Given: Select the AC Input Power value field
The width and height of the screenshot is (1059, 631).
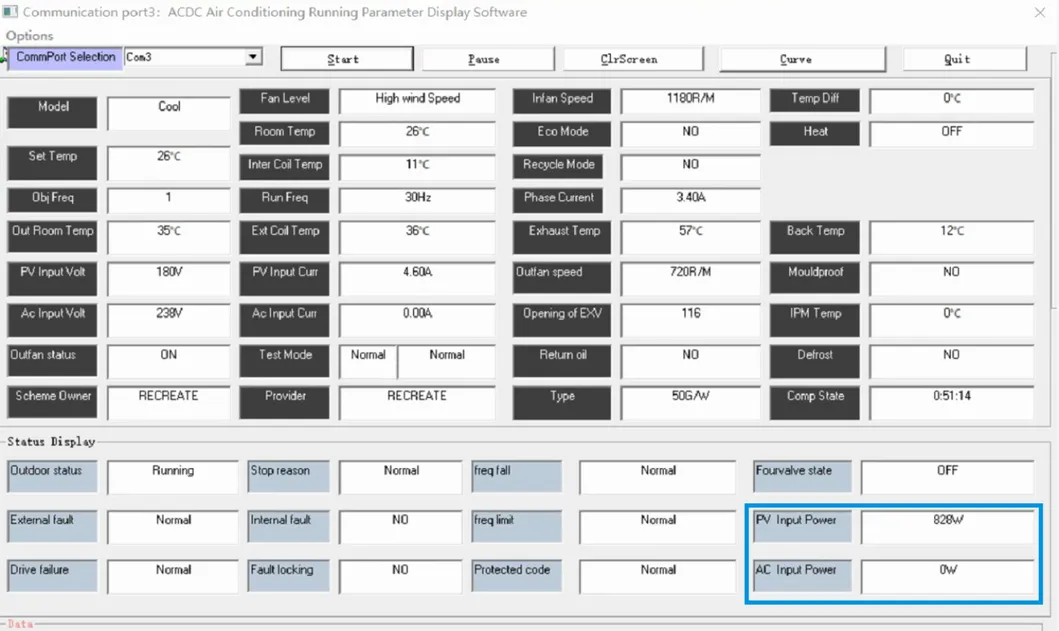Looking at the screenshot, I should click(947, 570).
